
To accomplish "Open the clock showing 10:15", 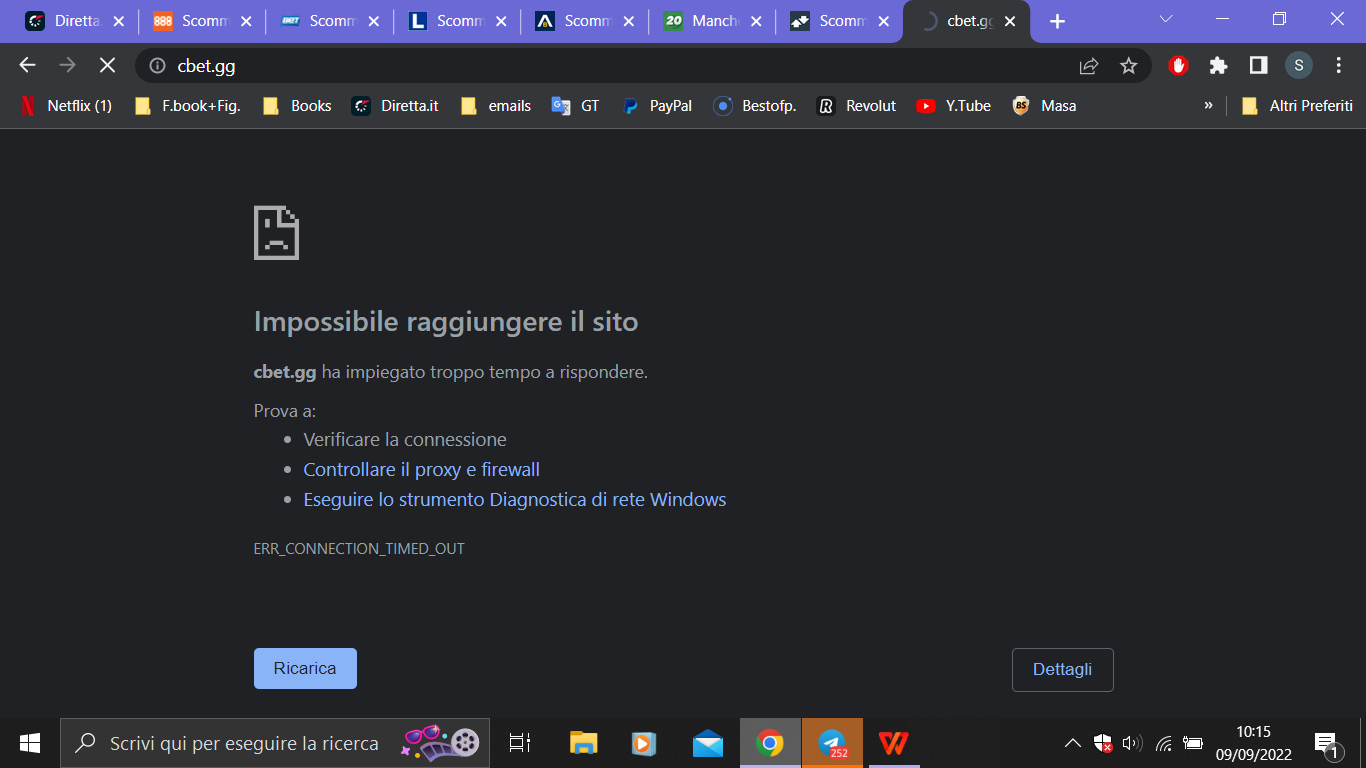I will coord(1253,743).
